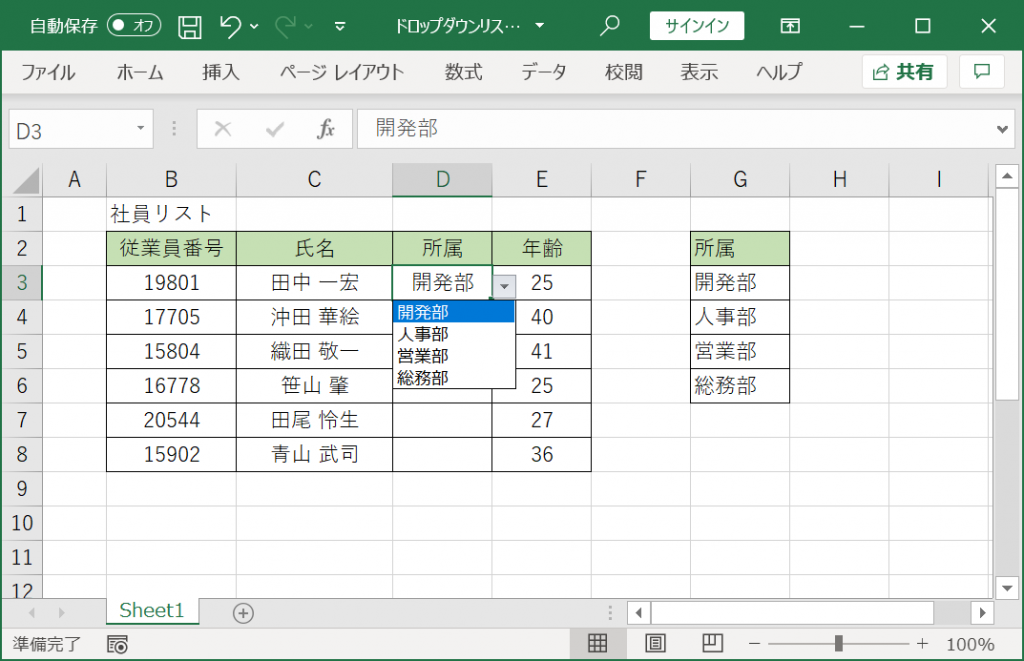This screenshot has width=1024, height=661.
Task: Open the comments speech bubble icon
Action: click(x=982, y=71)
